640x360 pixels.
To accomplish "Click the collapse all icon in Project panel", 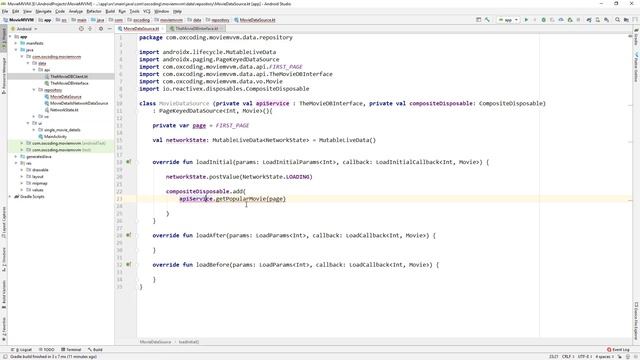I will [x=90, y=29].
